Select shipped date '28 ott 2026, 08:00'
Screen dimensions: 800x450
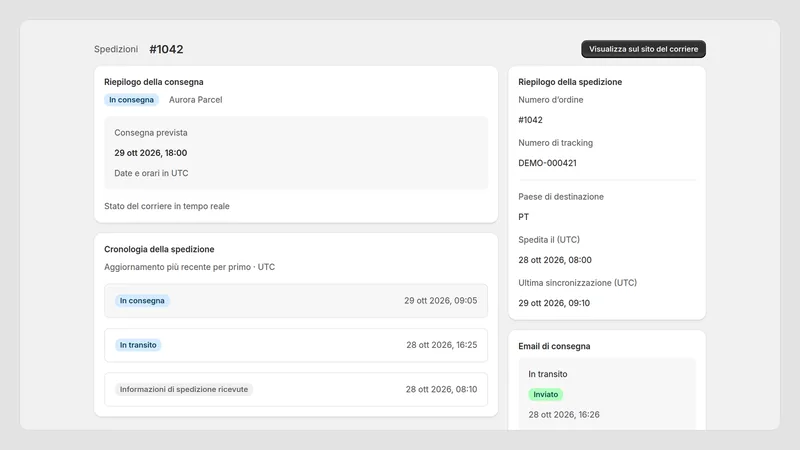tap(555, 260)
